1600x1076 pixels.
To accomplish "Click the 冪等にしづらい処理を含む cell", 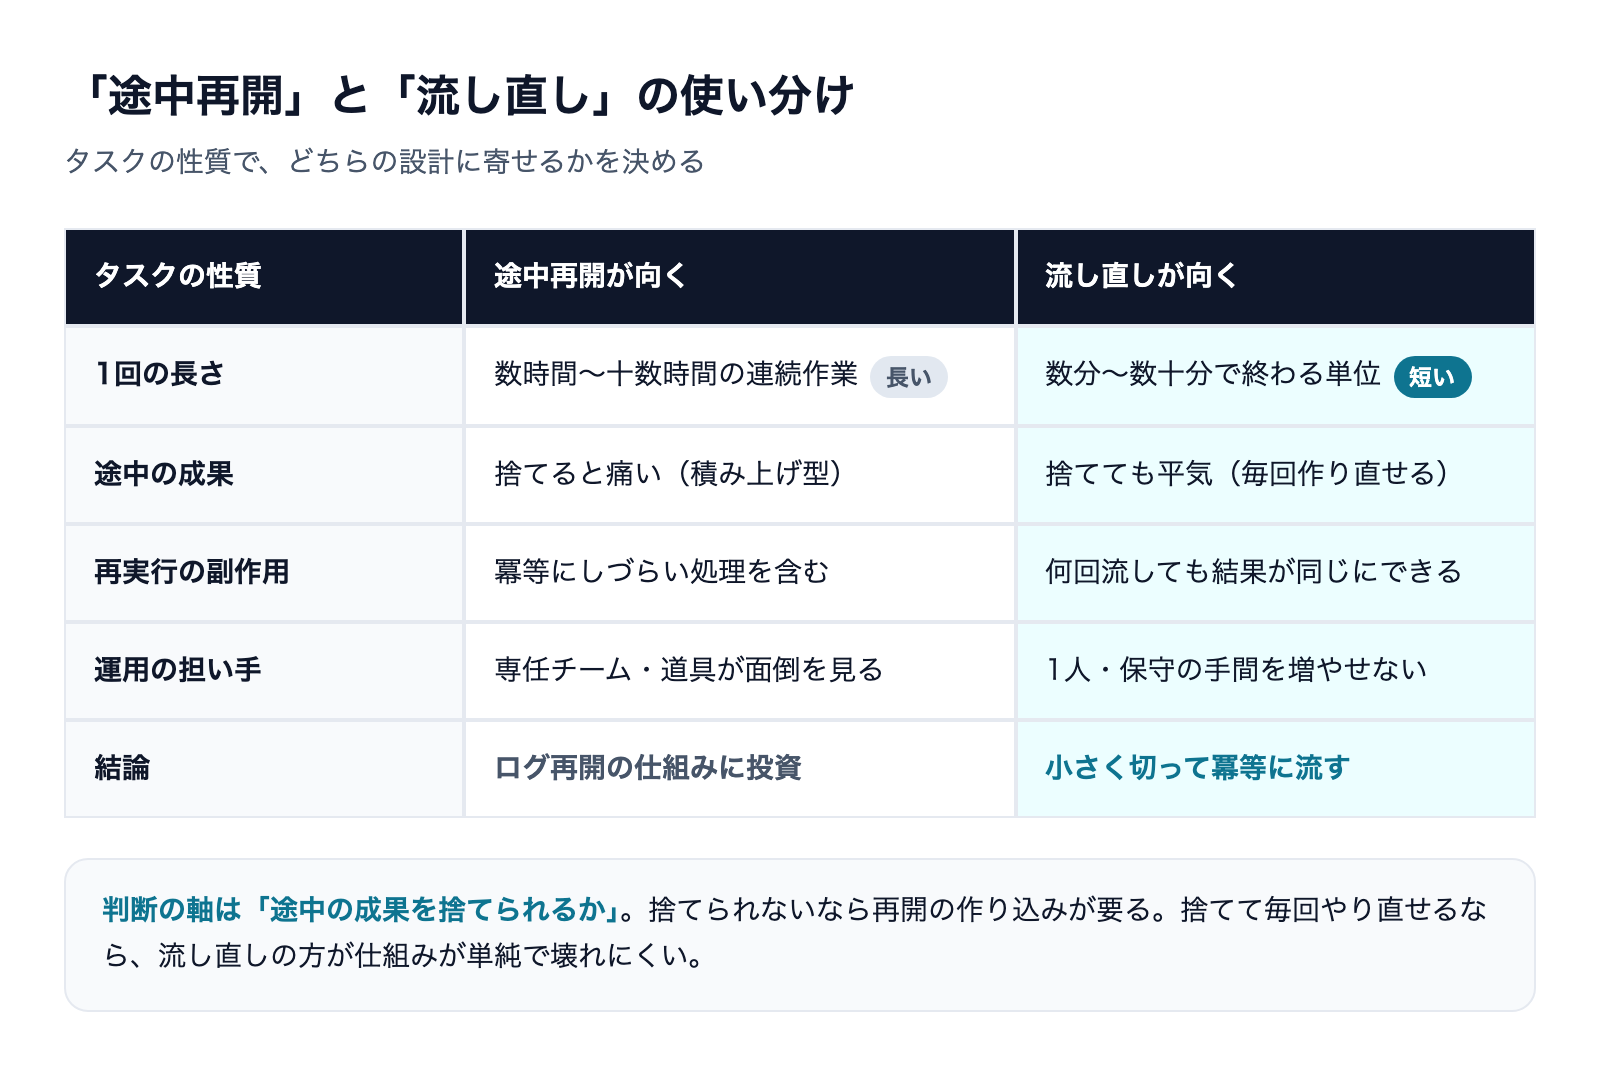I will [740, 573].
